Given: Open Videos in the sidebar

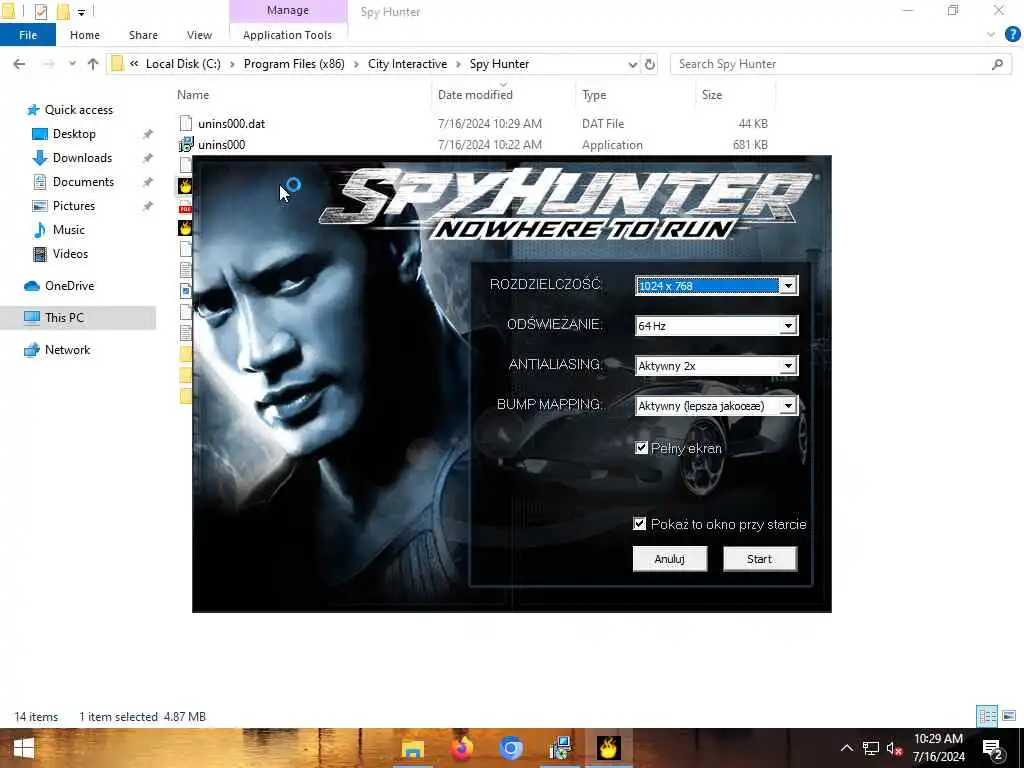Looking at the screenshot, I should tap(70, 254).
